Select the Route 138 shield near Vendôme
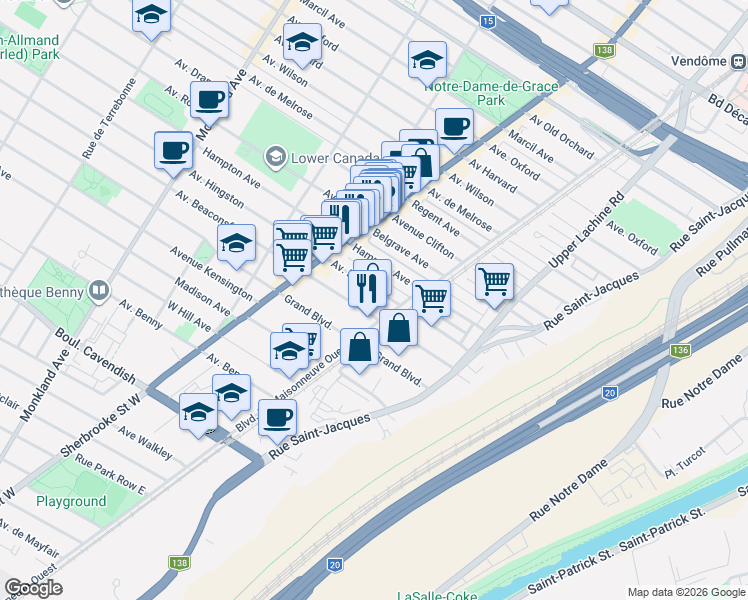This screenshot has height=600, width=748. click(603, 50)
